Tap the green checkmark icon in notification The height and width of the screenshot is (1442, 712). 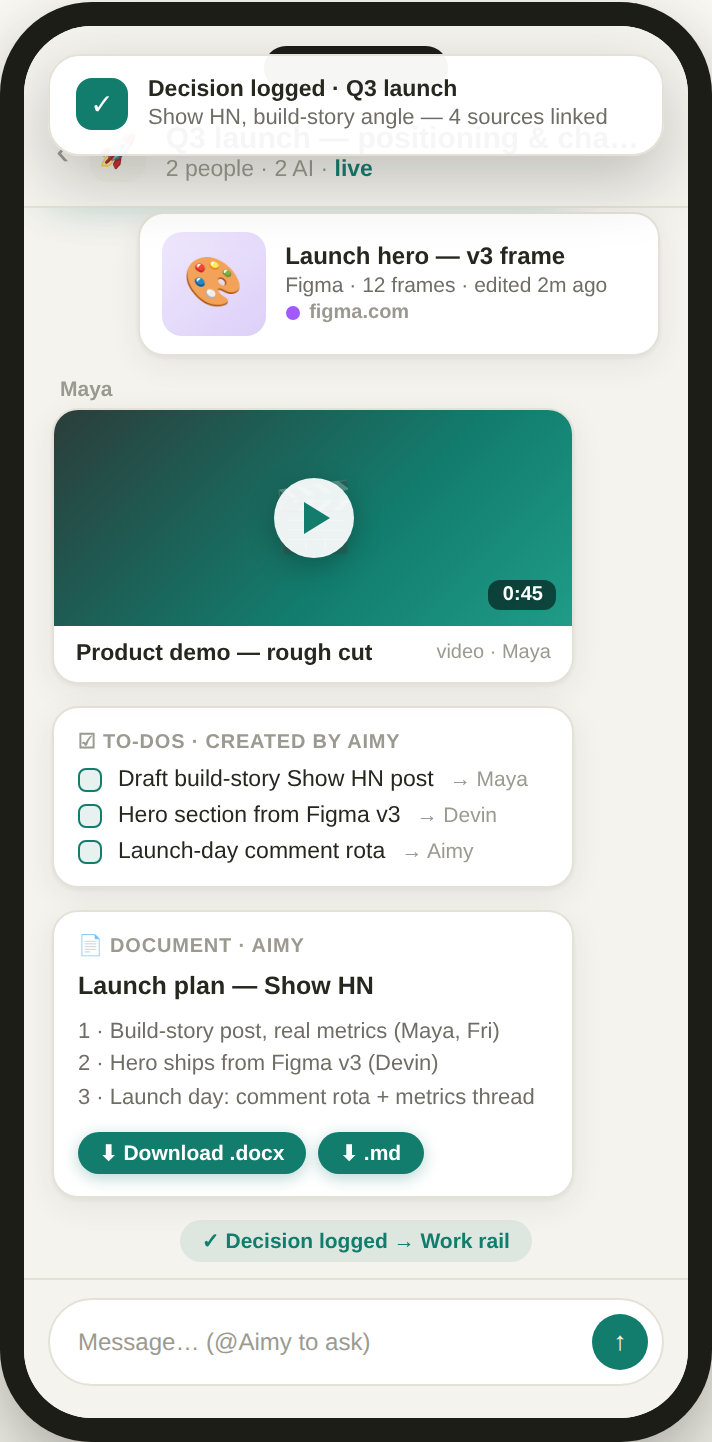point(102,104)
